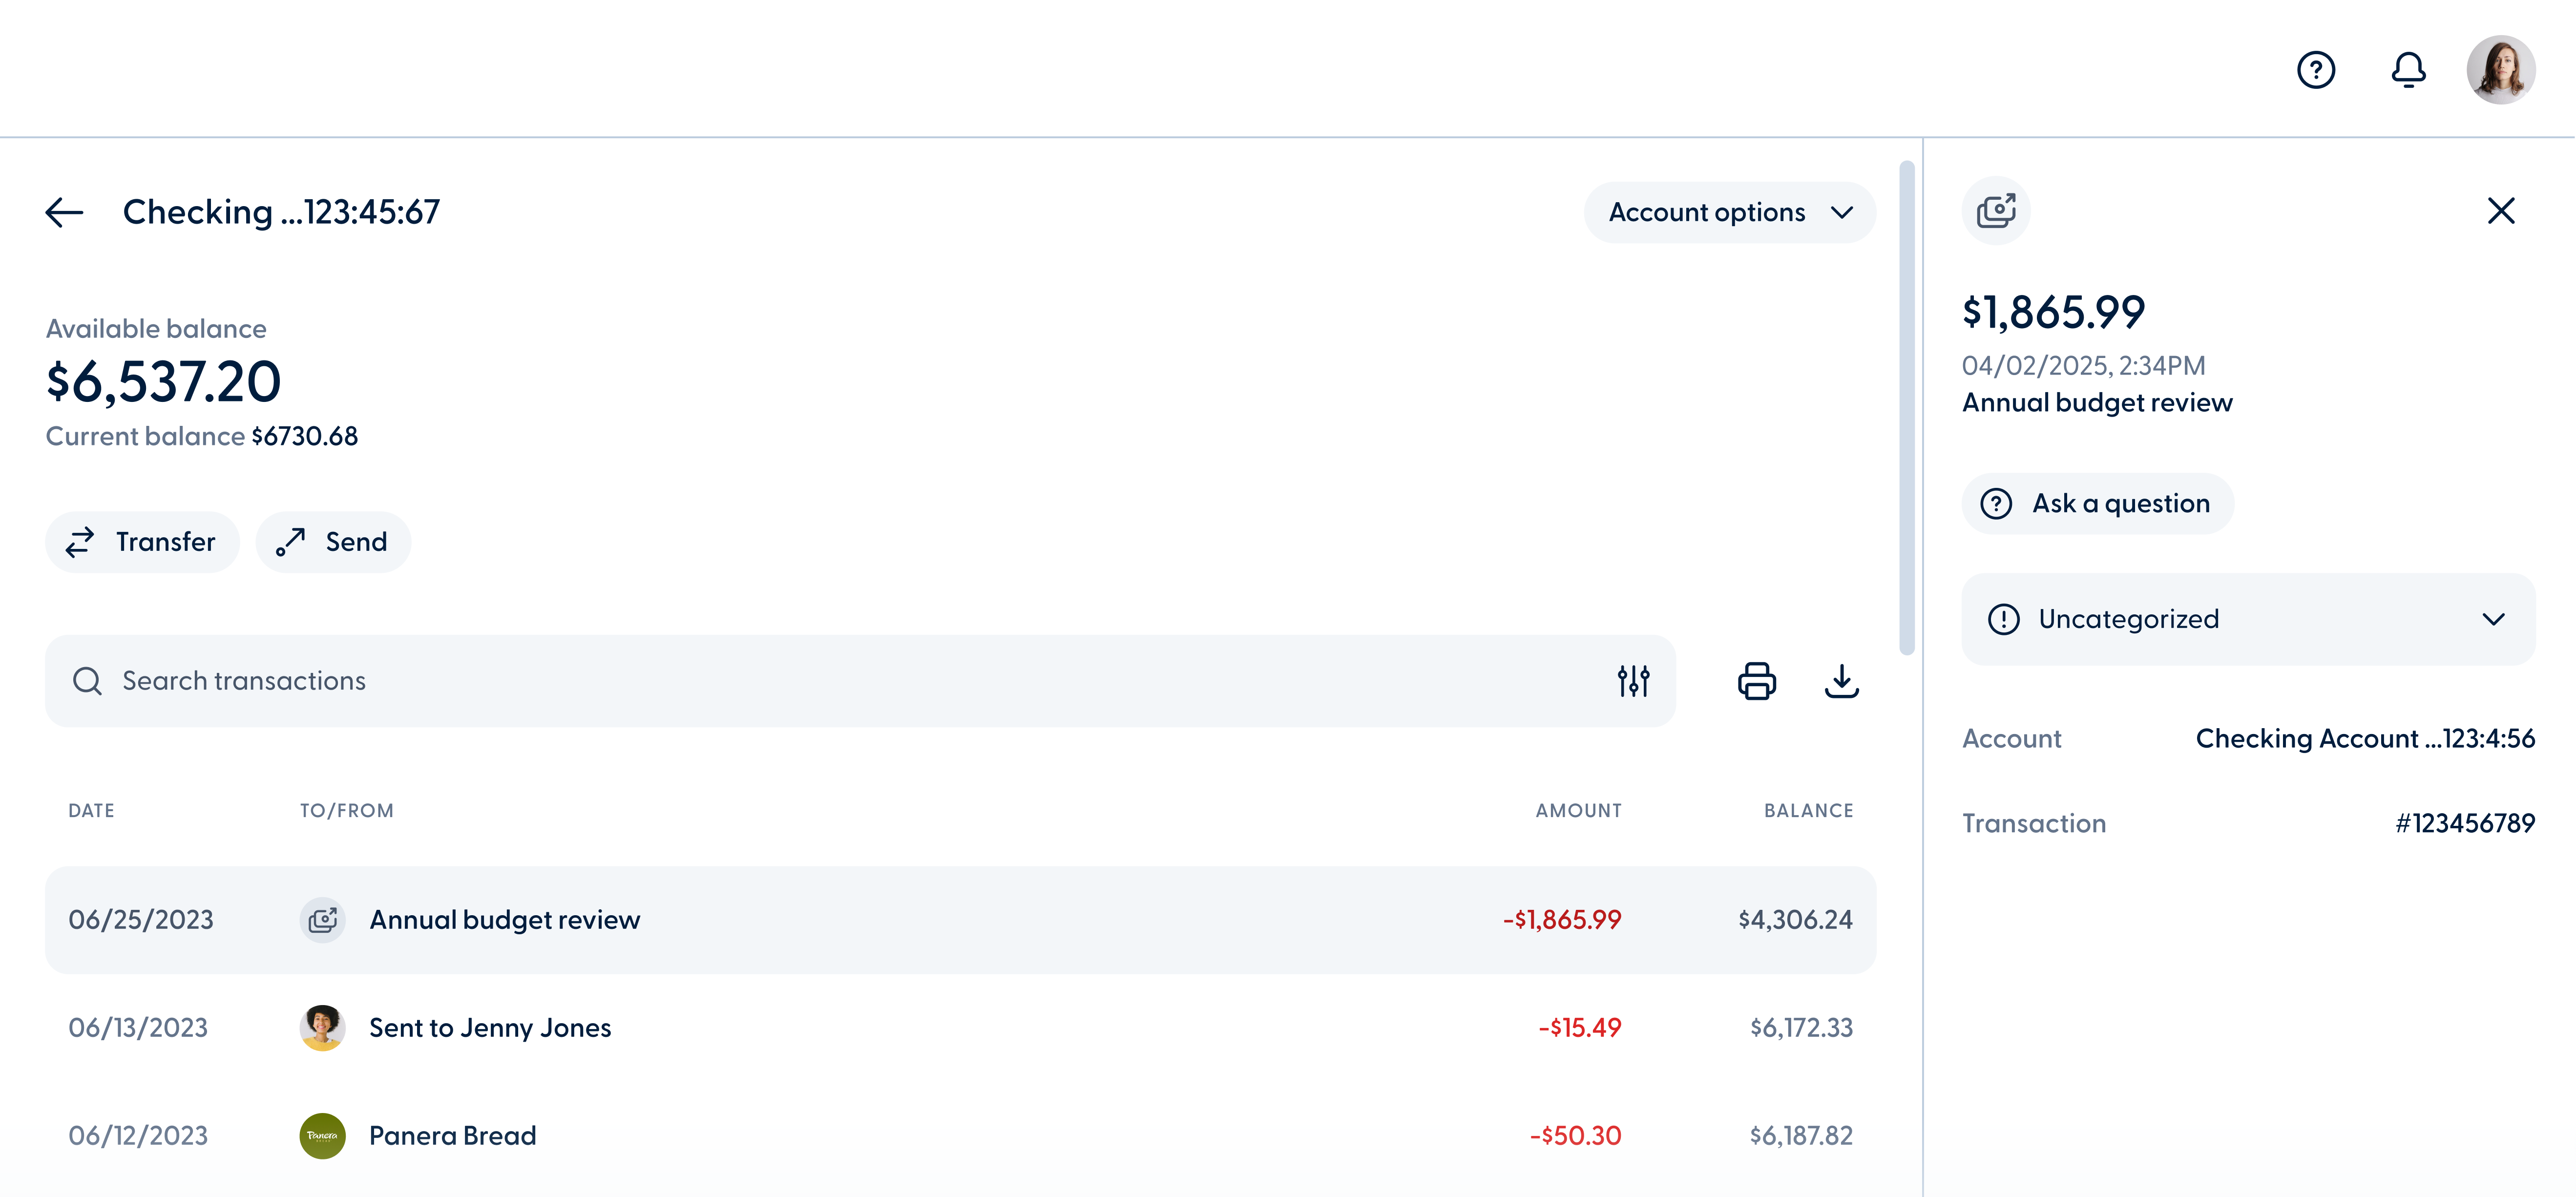Ask a question about this transaction
This screenshot has width=2576, height=1197.
2097,503
